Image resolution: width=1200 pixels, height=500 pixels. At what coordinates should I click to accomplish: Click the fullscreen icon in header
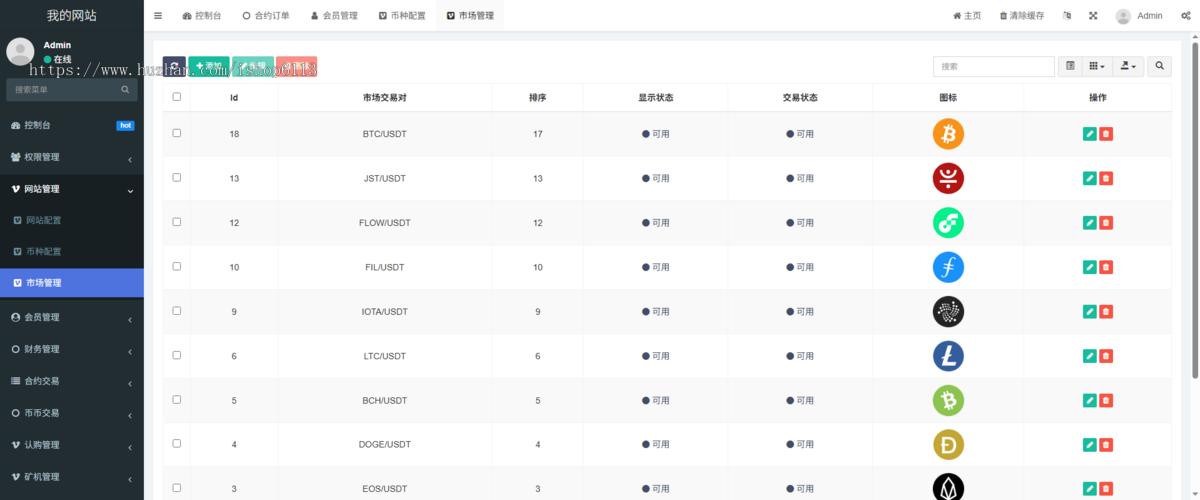(x=1093, y=16)
